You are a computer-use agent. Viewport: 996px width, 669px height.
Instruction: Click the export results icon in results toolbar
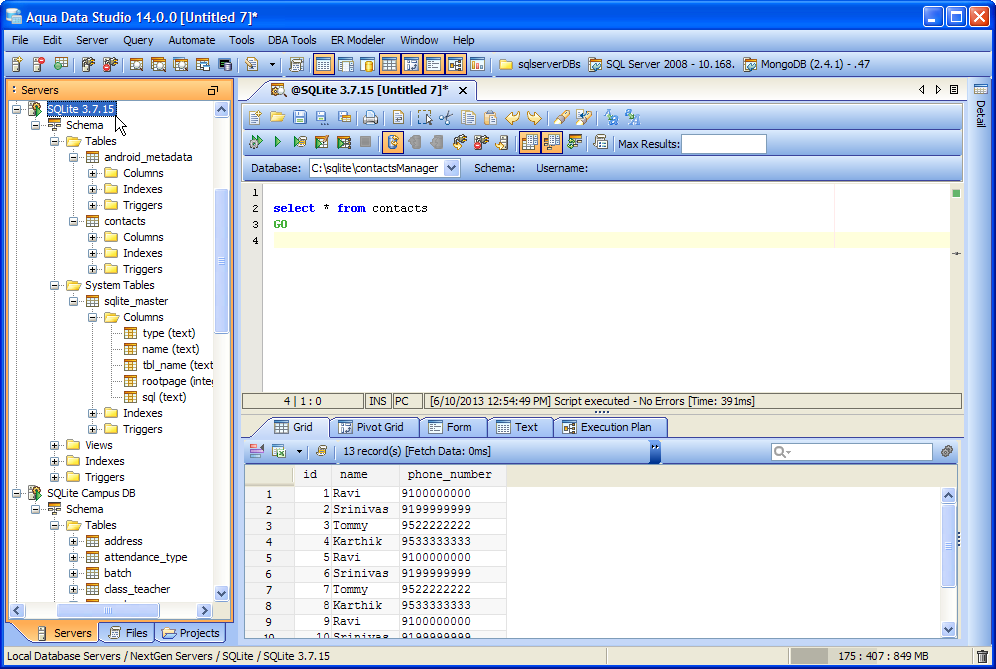[279, 451]
